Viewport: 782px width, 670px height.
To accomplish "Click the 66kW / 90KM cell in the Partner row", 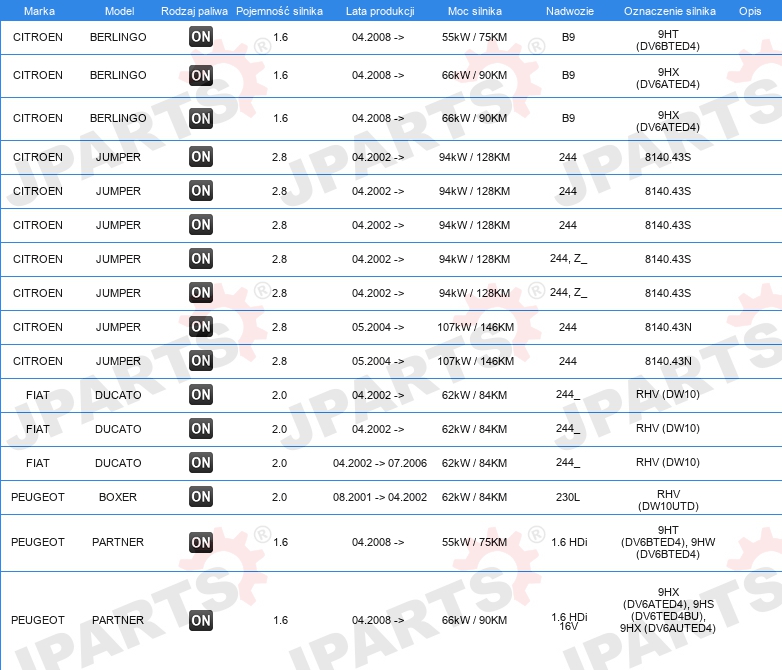I will coord(474,620).
